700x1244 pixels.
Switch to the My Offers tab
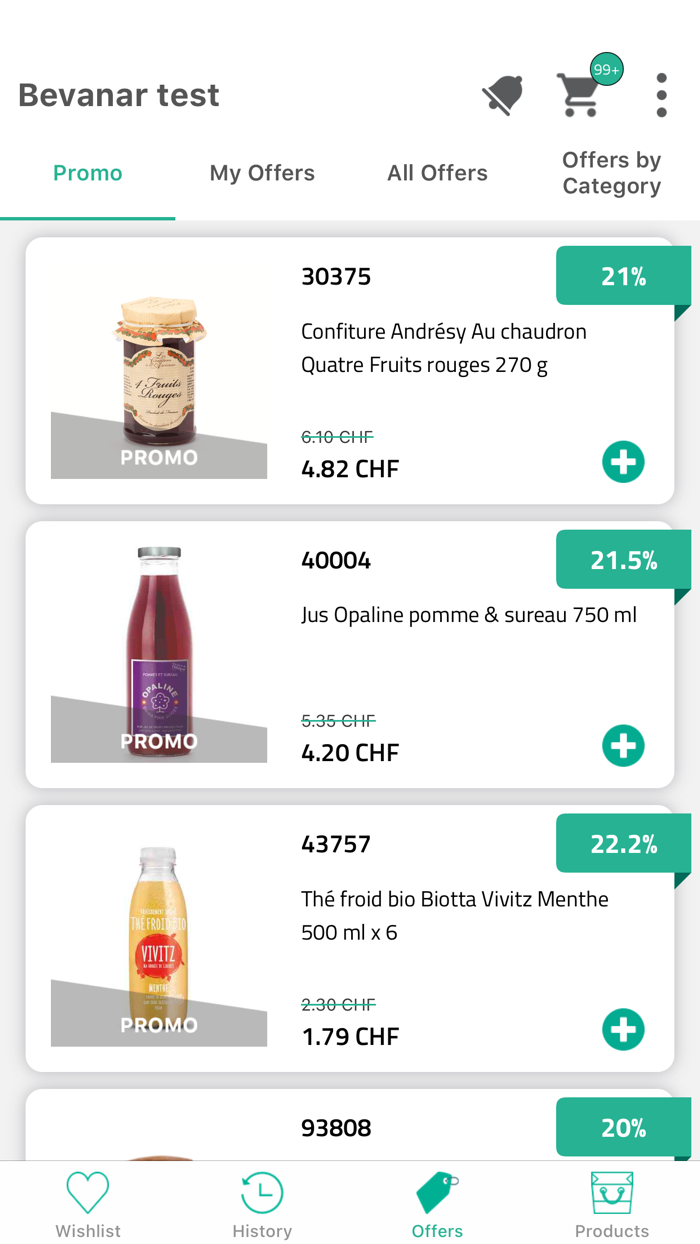[x=262, y=173]
